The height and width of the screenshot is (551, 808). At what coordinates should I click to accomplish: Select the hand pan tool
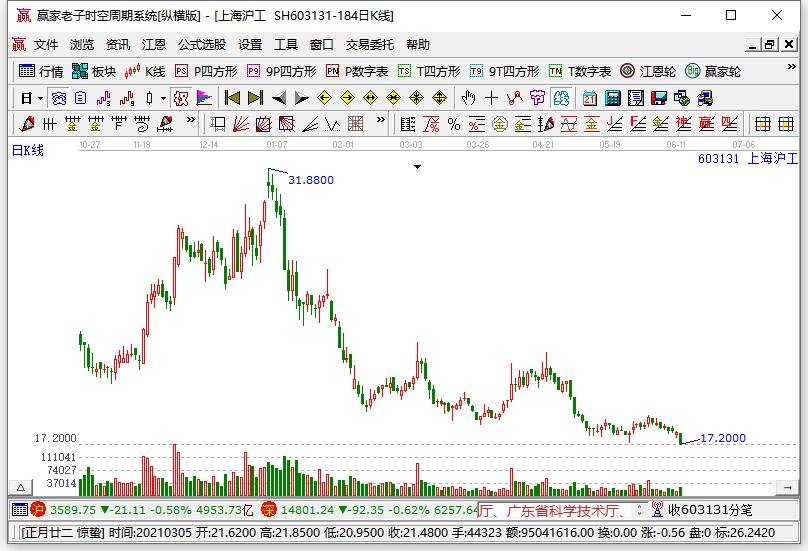point(468,98)
